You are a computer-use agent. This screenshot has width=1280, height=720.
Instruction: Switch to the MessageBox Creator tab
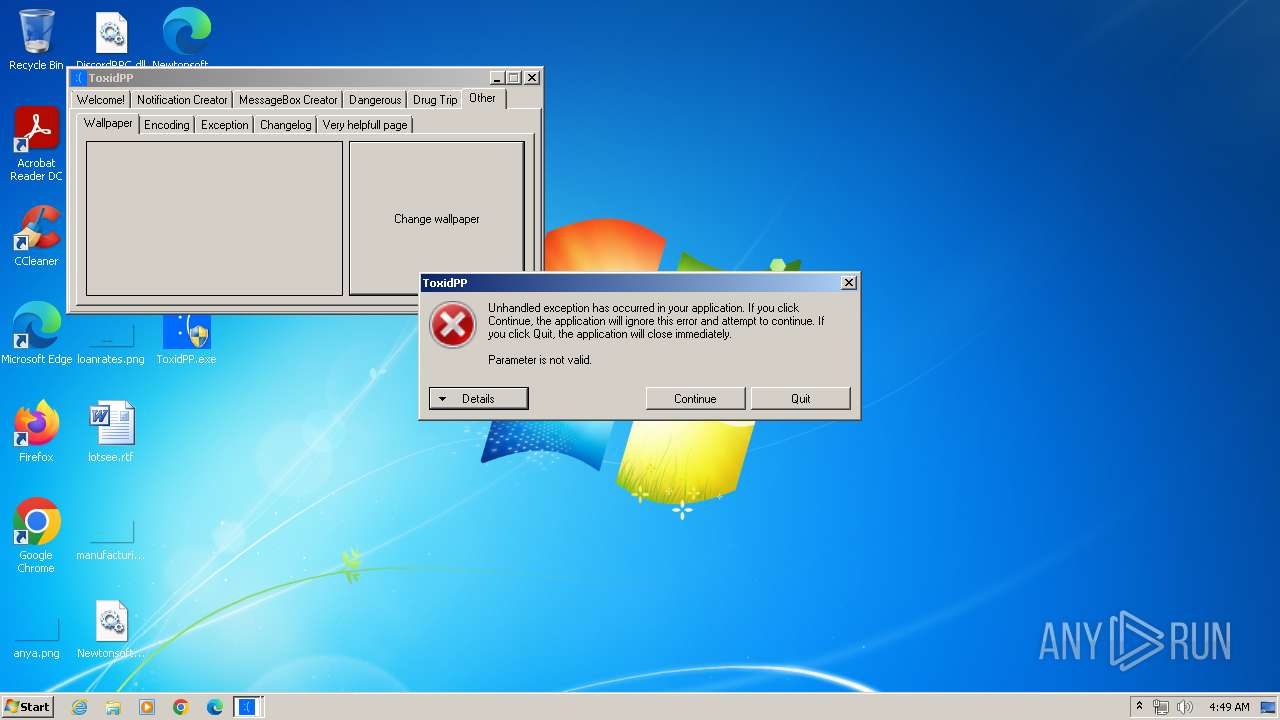click(x=288, y=100)
